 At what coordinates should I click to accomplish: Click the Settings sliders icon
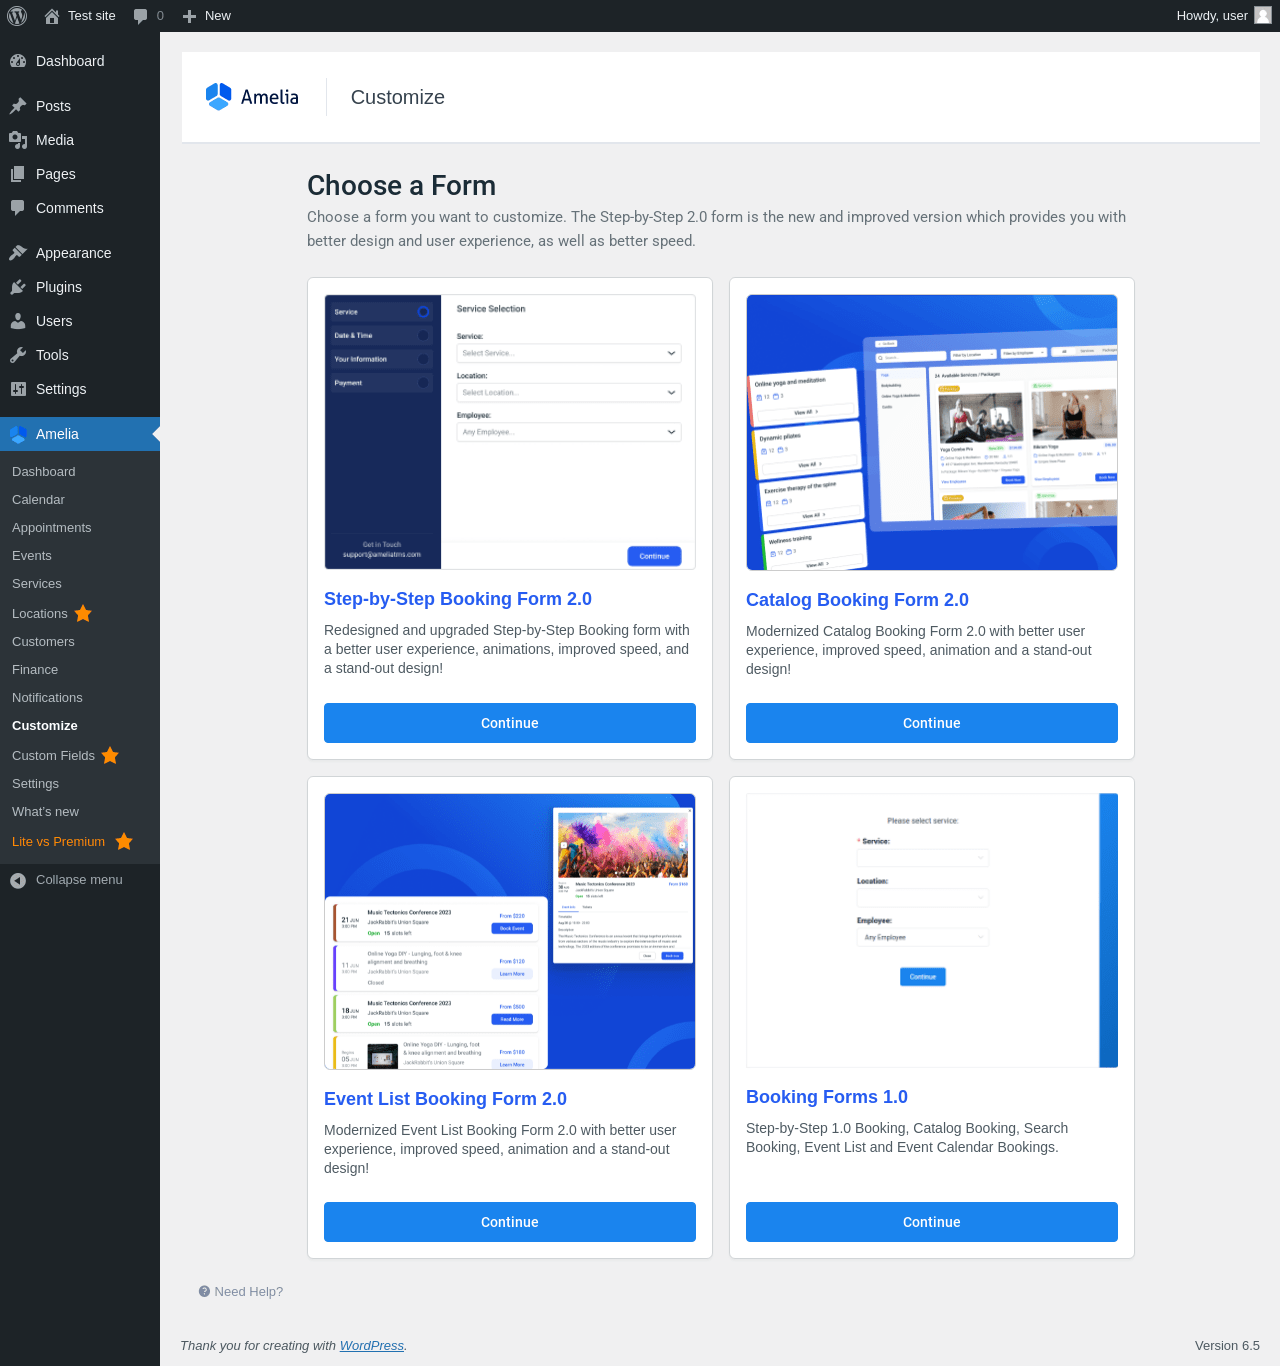coord(18,389)
